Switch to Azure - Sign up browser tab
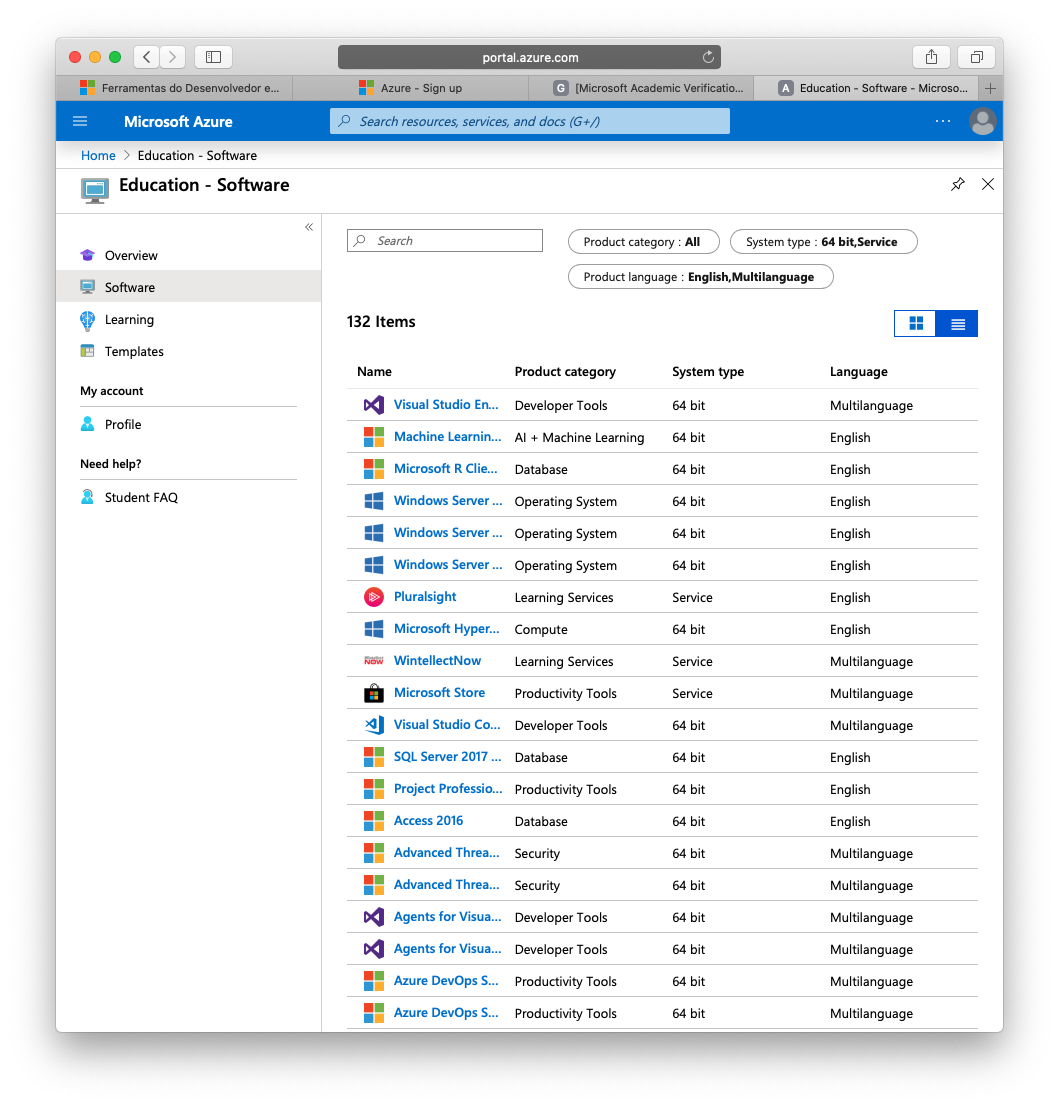The width and height of the screenshot is (1059, 1106). point(411,88)
